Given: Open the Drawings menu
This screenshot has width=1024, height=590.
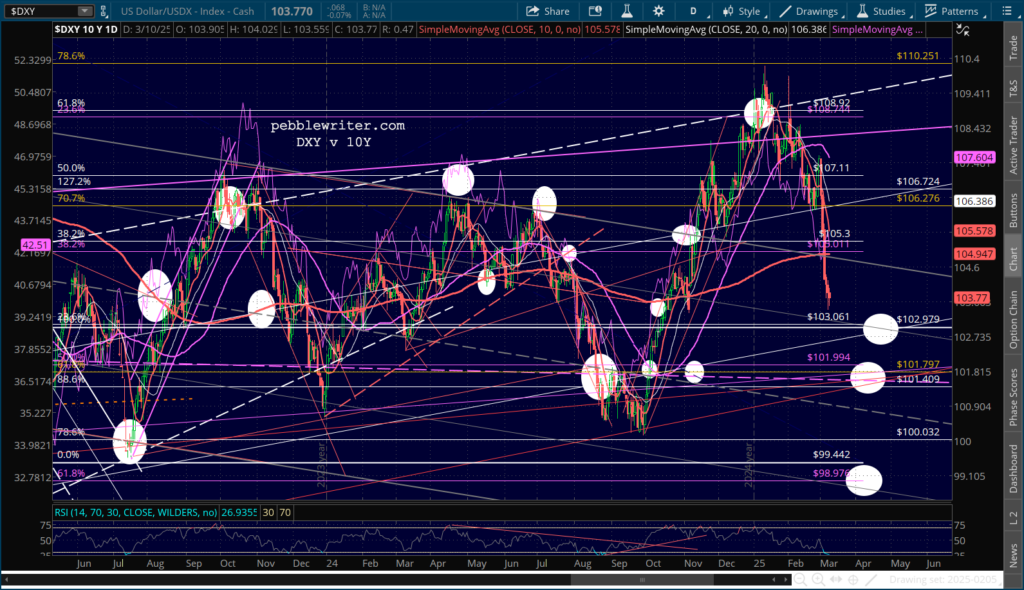Looking at the screenshot, I should point(809,11).
